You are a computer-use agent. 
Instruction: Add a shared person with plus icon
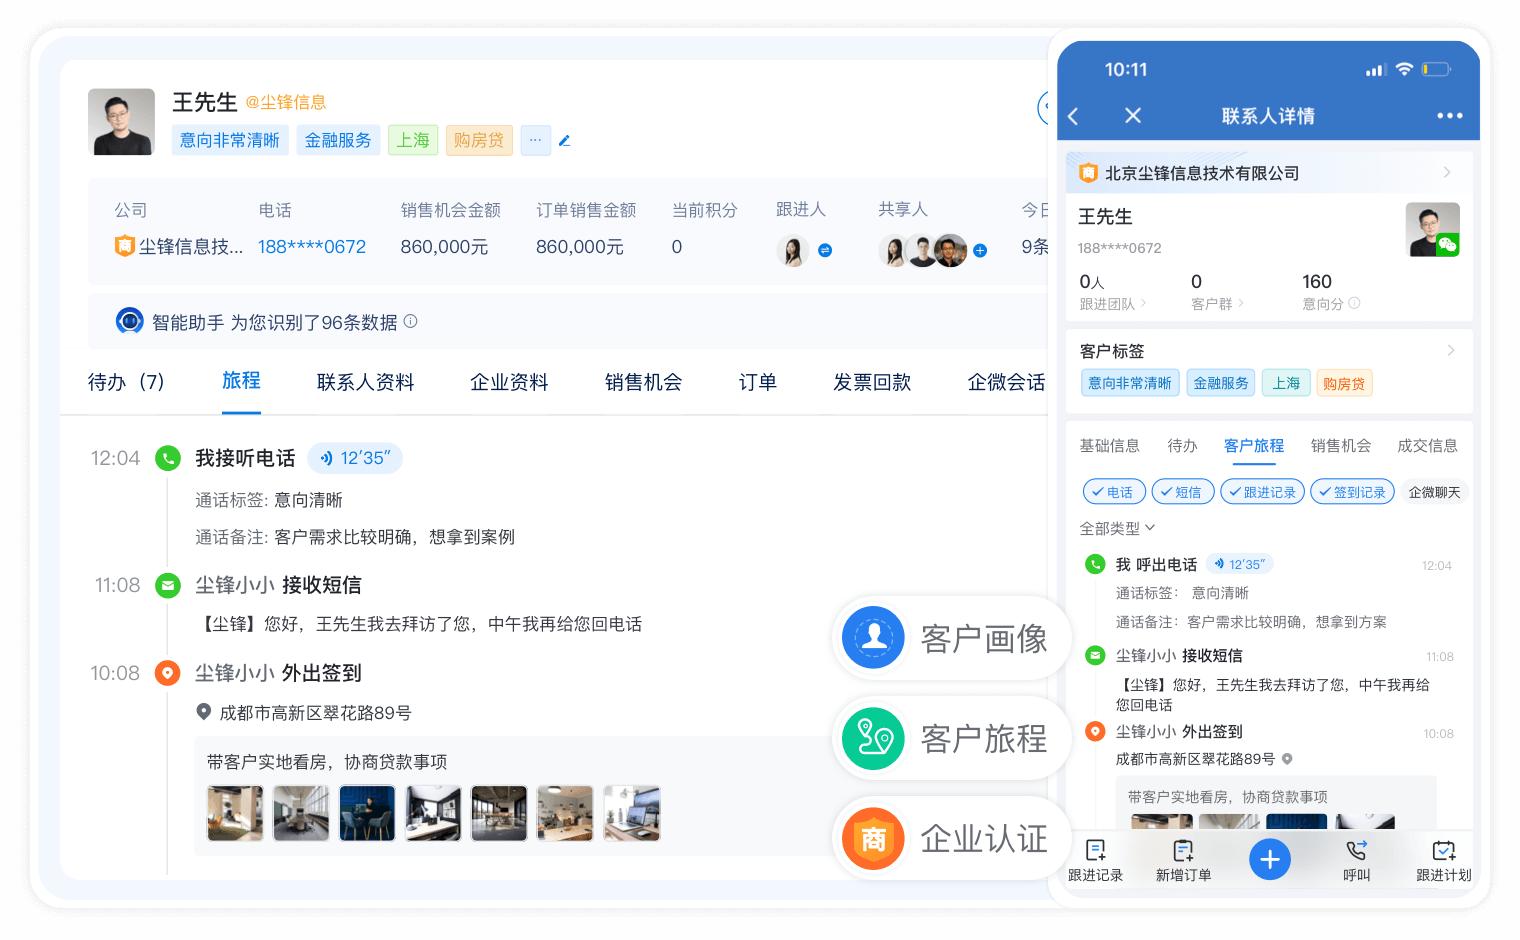(x=980, y=250)
